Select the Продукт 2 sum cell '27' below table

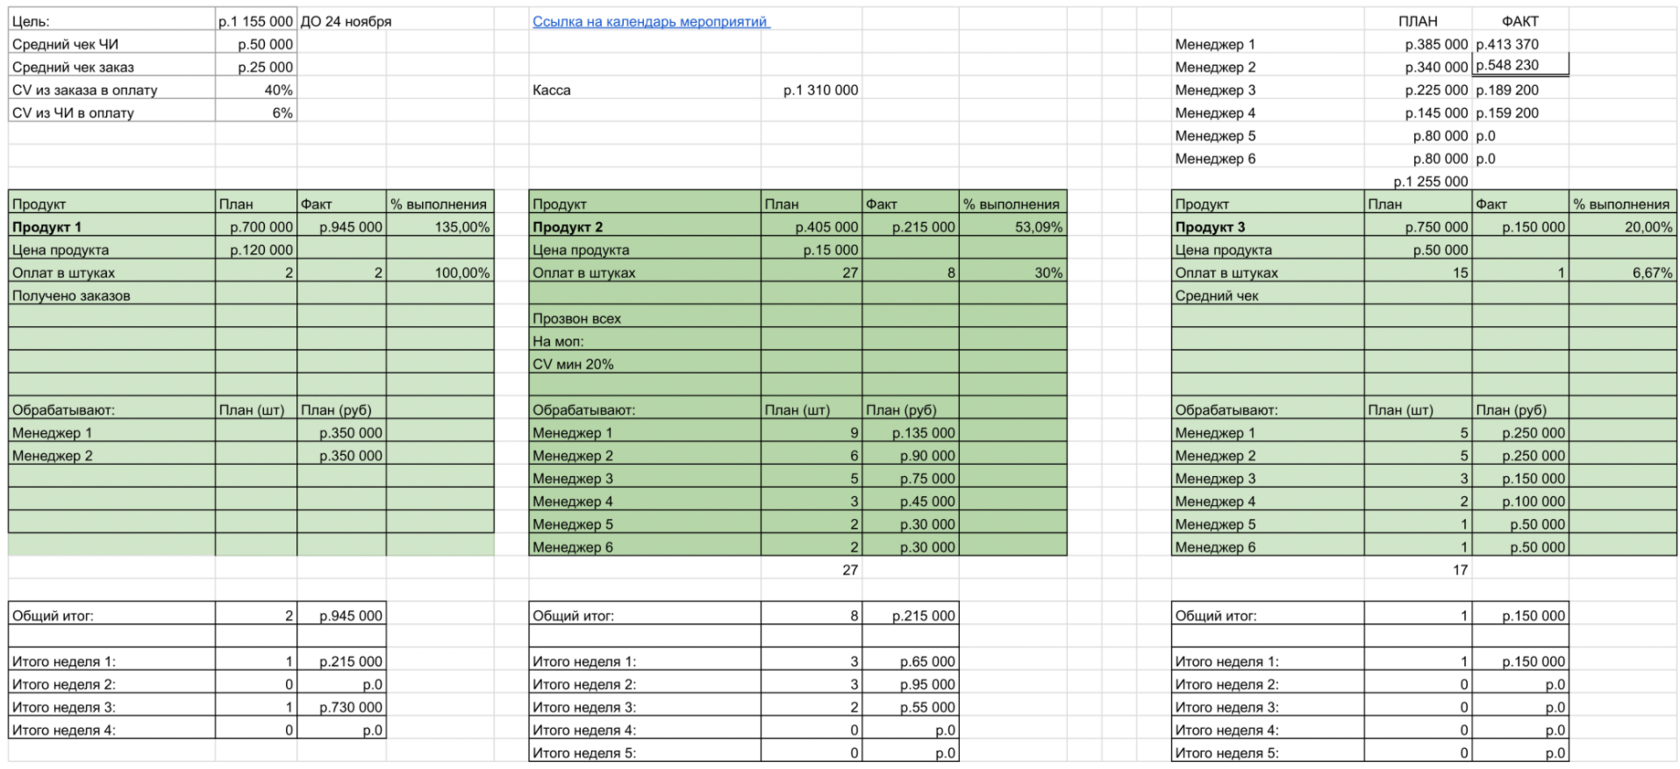(812, 570)
